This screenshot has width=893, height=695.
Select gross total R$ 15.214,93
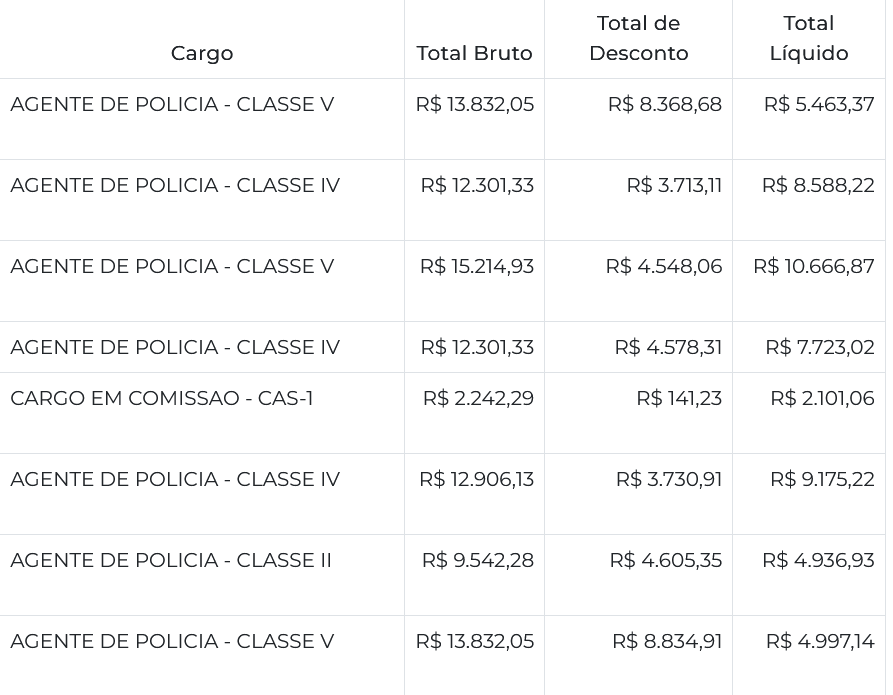point(477,266)
